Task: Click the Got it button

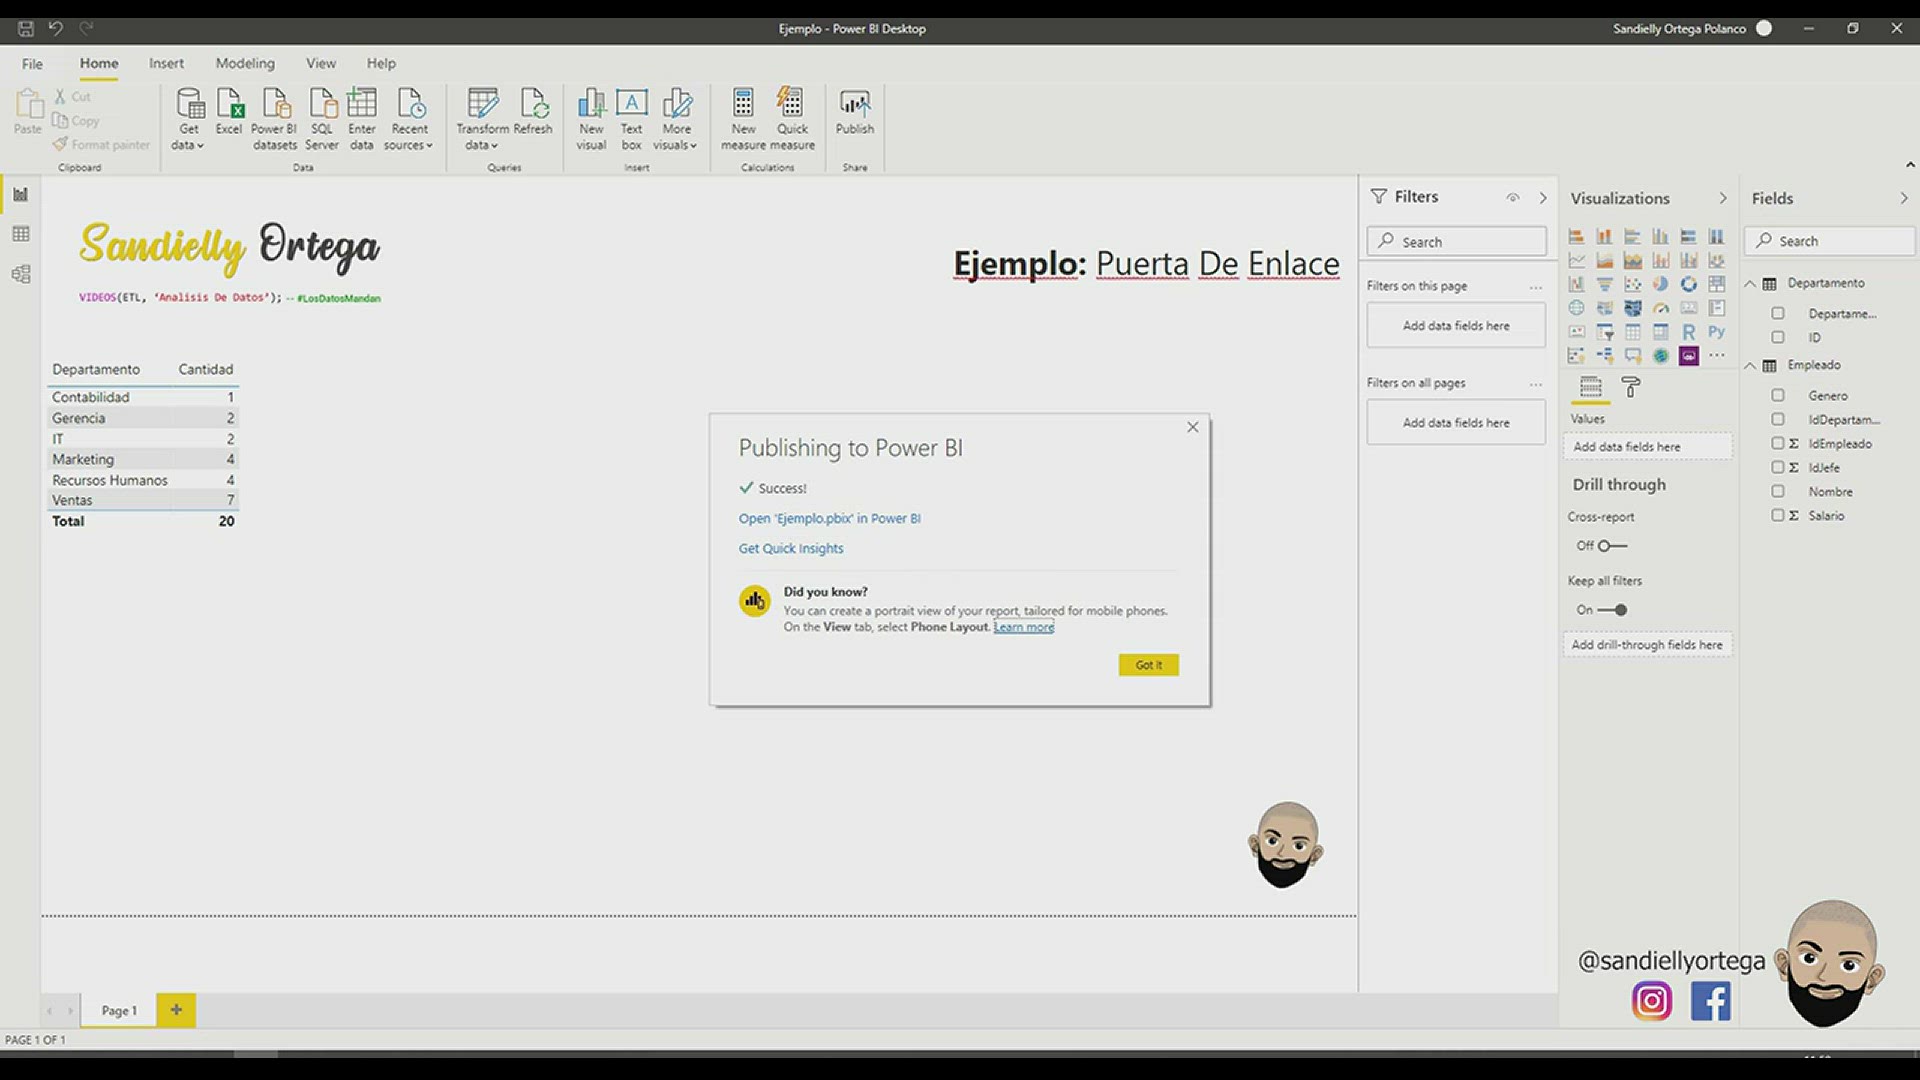Action: tap(1148, 665)
